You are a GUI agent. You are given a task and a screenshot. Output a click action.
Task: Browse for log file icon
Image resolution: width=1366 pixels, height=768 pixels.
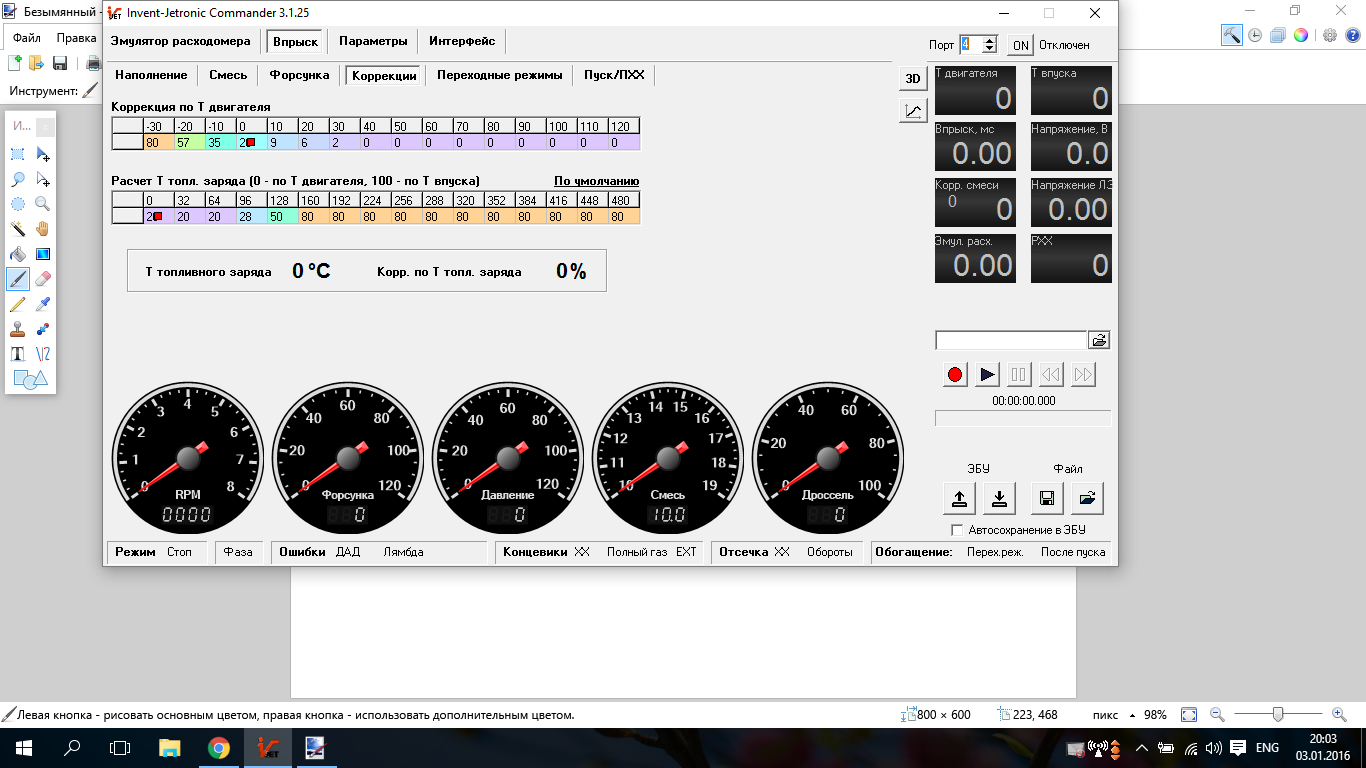[1099, 340]
